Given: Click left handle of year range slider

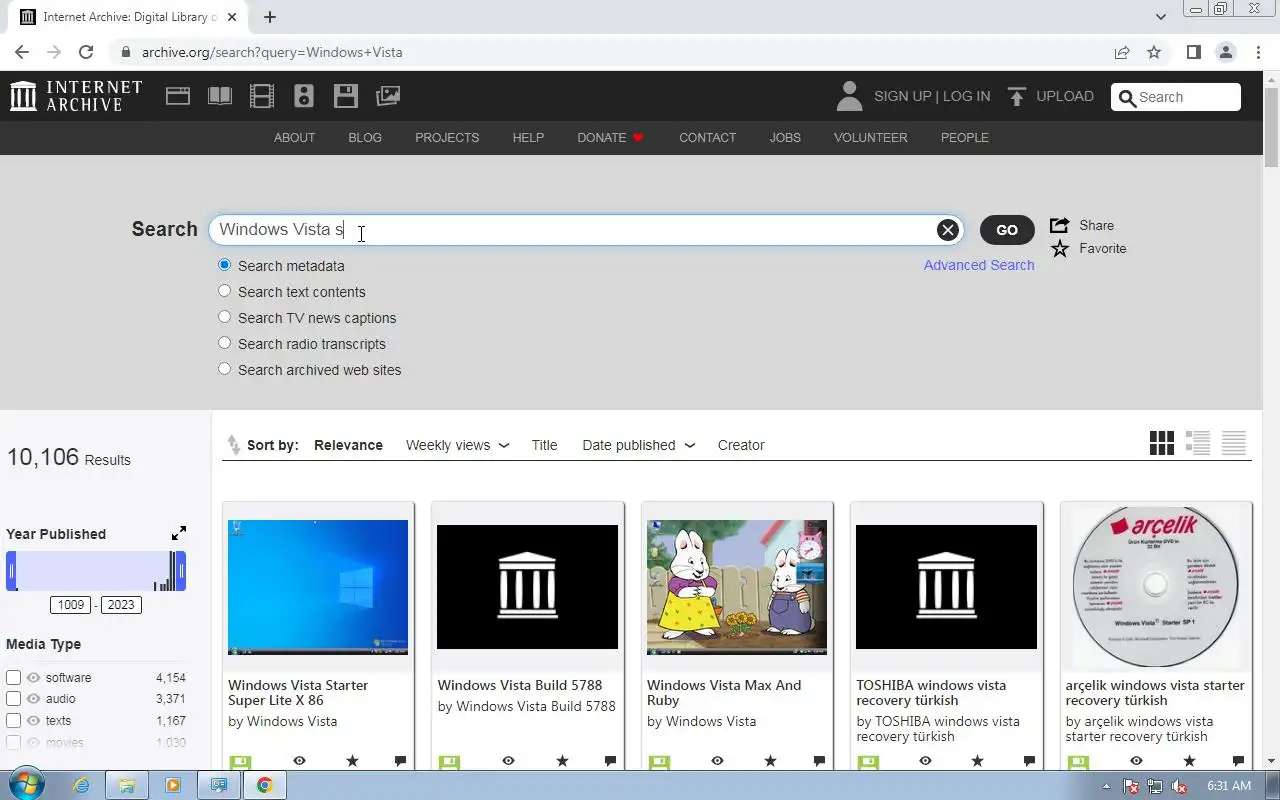Looking at the screenshot, I should (x=12, y=571).
